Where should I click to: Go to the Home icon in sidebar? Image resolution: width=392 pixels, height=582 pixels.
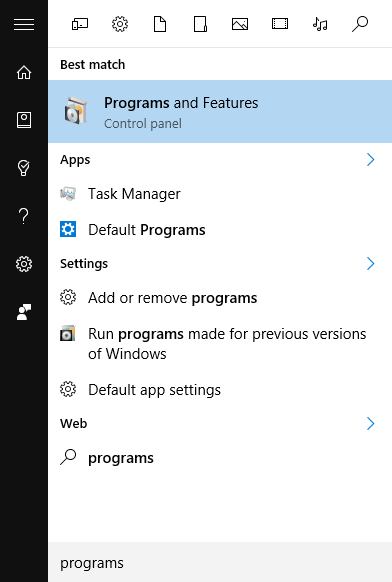click(x=24, y=72)
